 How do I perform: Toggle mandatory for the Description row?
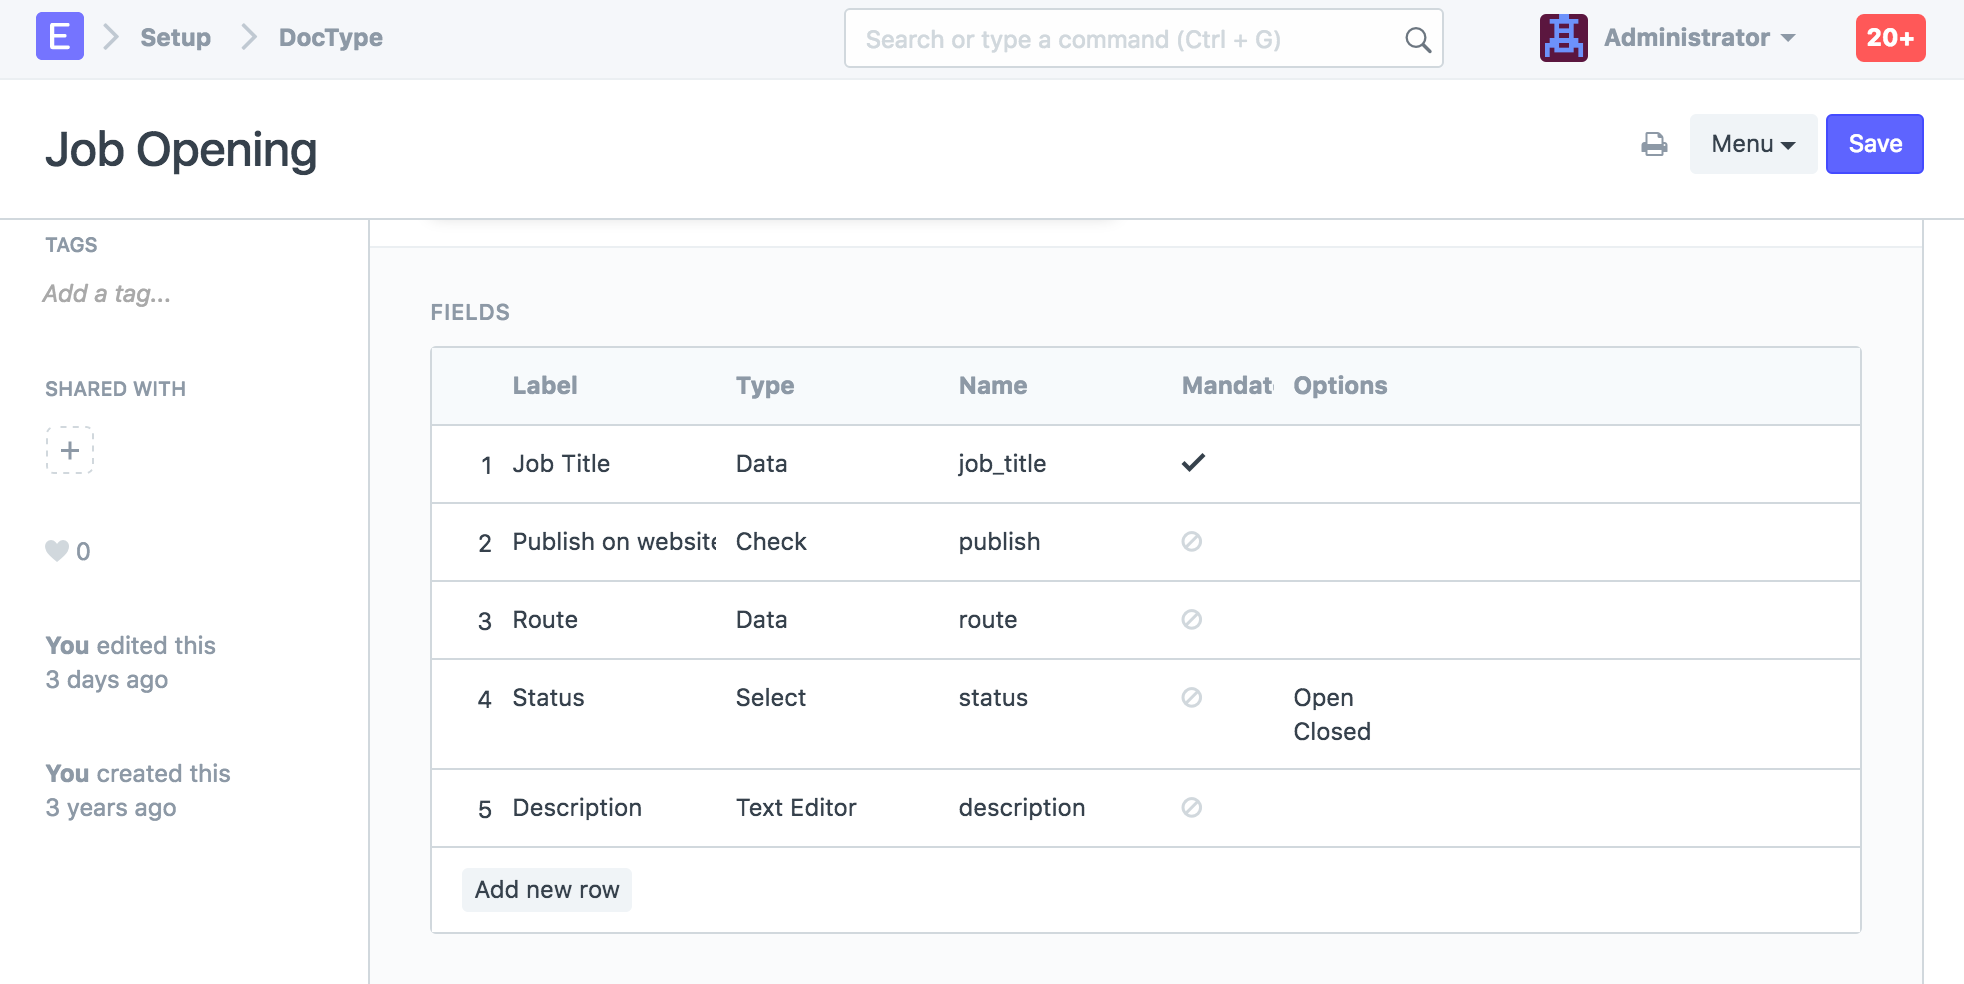click(1191, 807)
